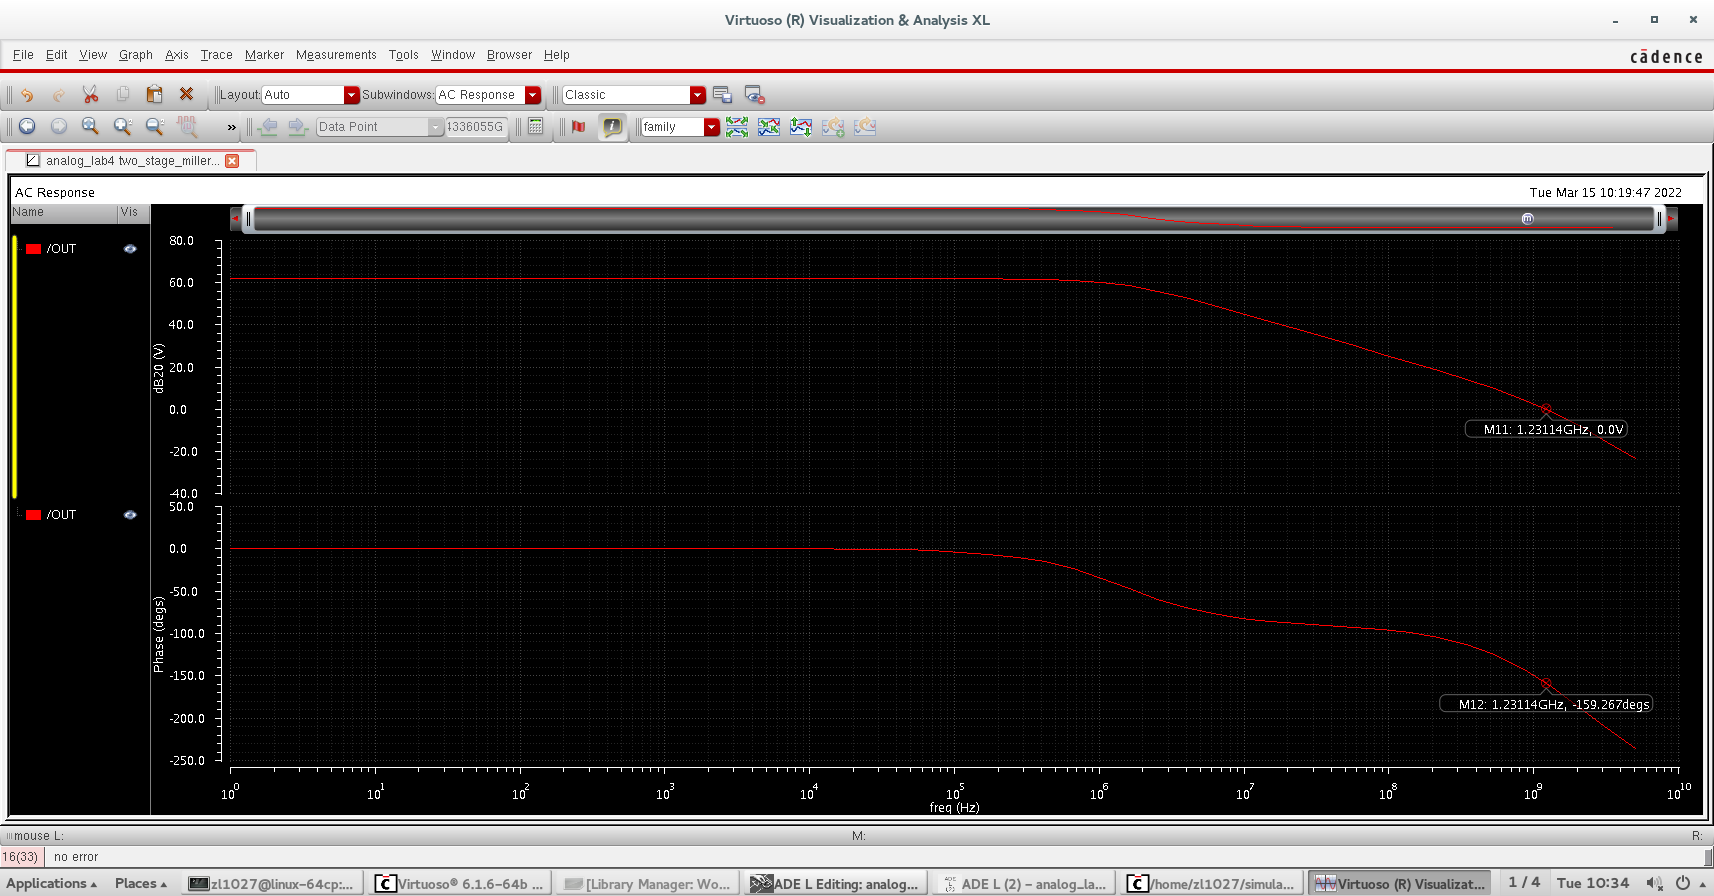Switch to zl1027@linux-64cp terminal taskbar button
Viewport: 1714px width, 896px height.
tap(271, 884)
